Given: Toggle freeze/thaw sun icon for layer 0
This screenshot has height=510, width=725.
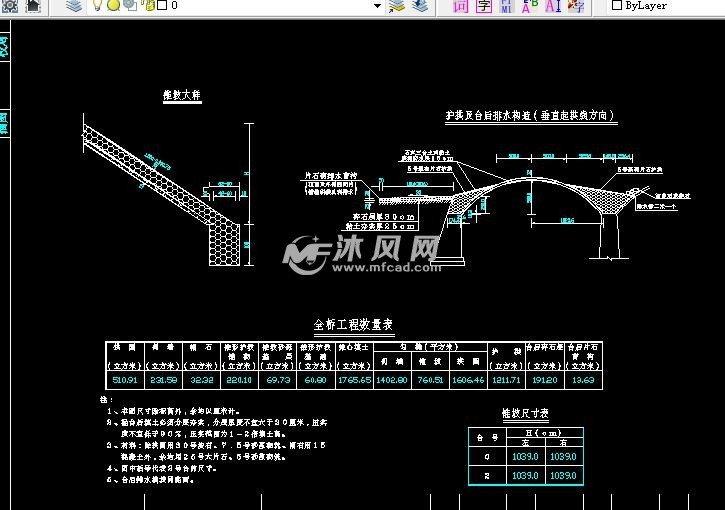Looking at the screenshot, I should [113, 6].
